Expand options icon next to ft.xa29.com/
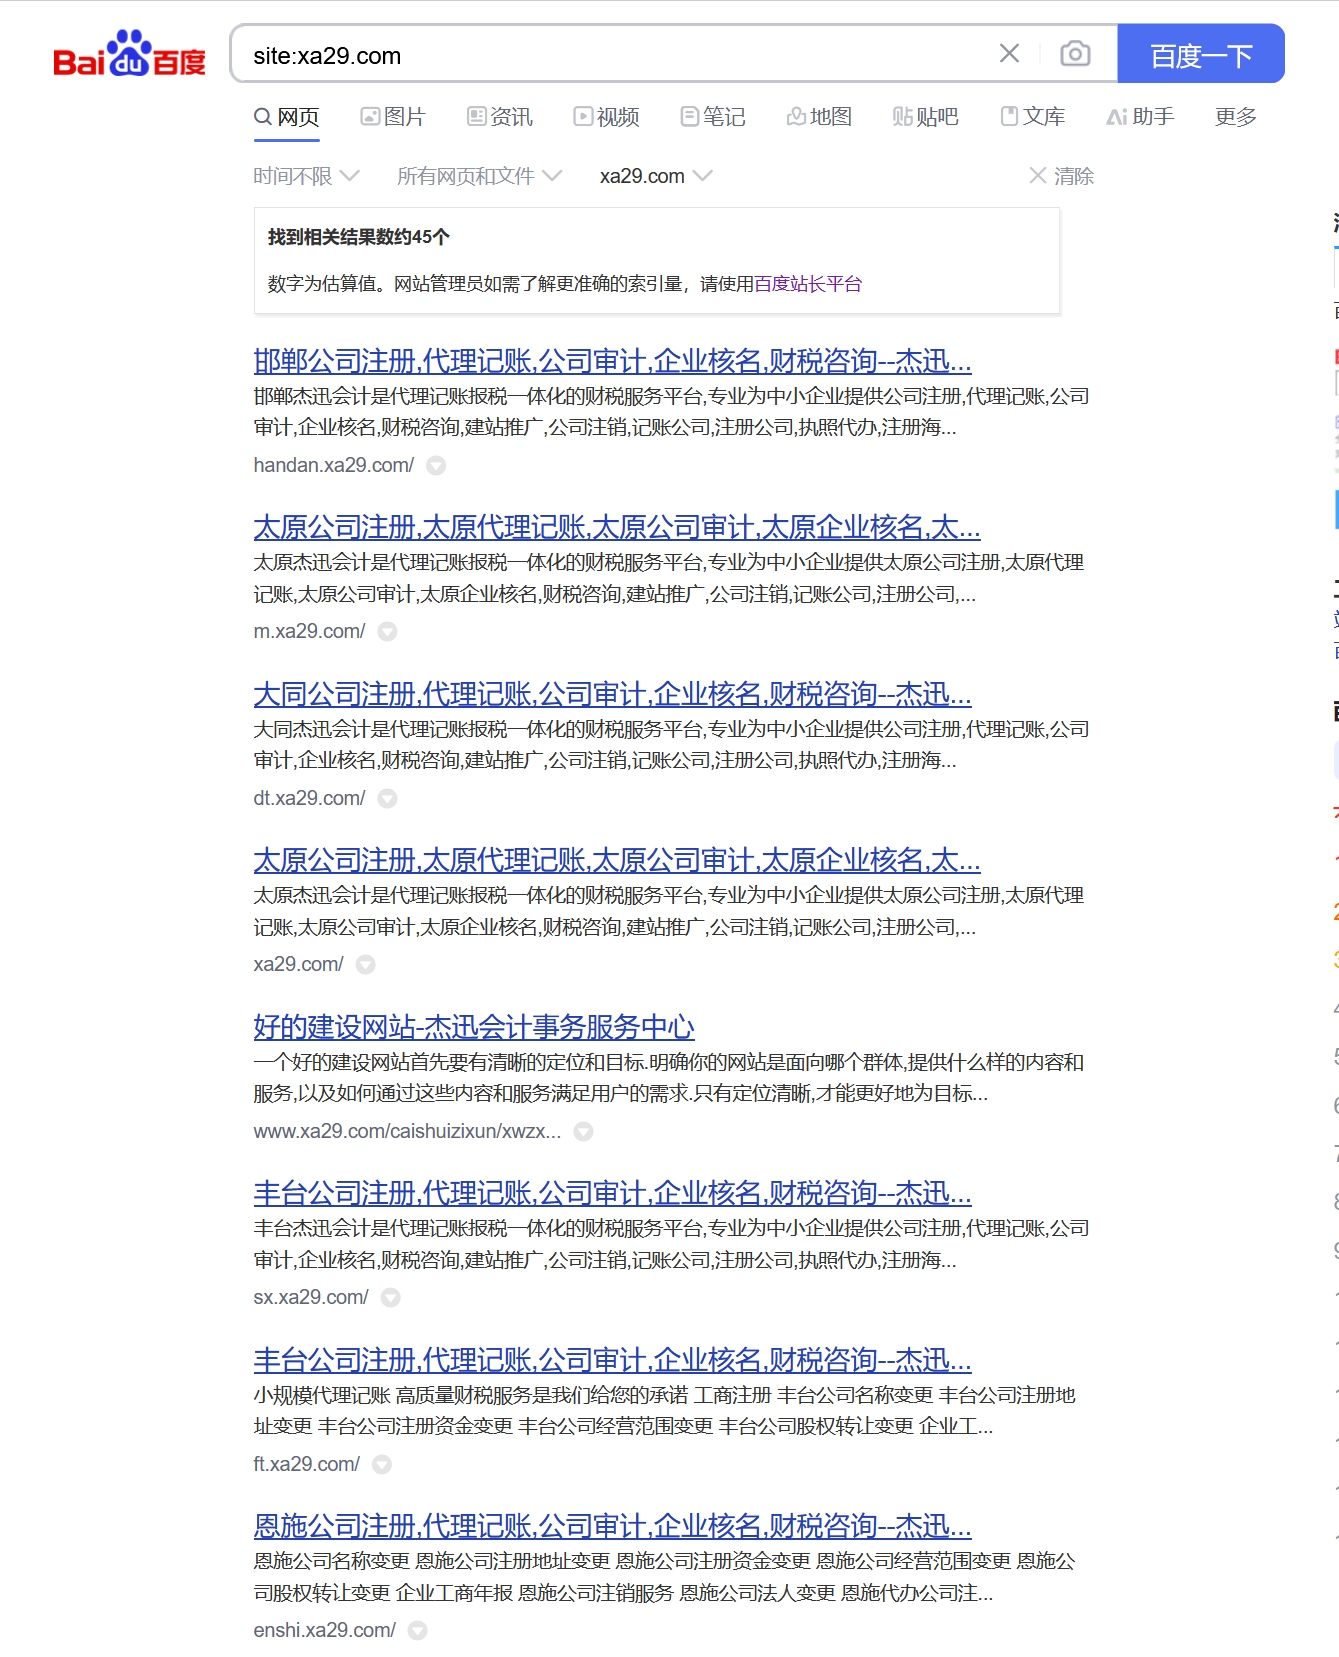Viewport: 1339px width, 1657px height. pos(382,1464)
